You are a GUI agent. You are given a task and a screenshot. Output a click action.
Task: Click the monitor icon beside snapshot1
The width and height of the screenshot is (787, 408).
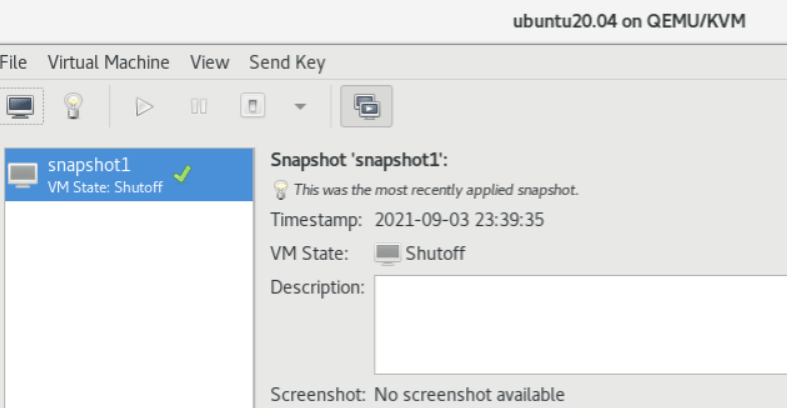[x=24, y=176]
